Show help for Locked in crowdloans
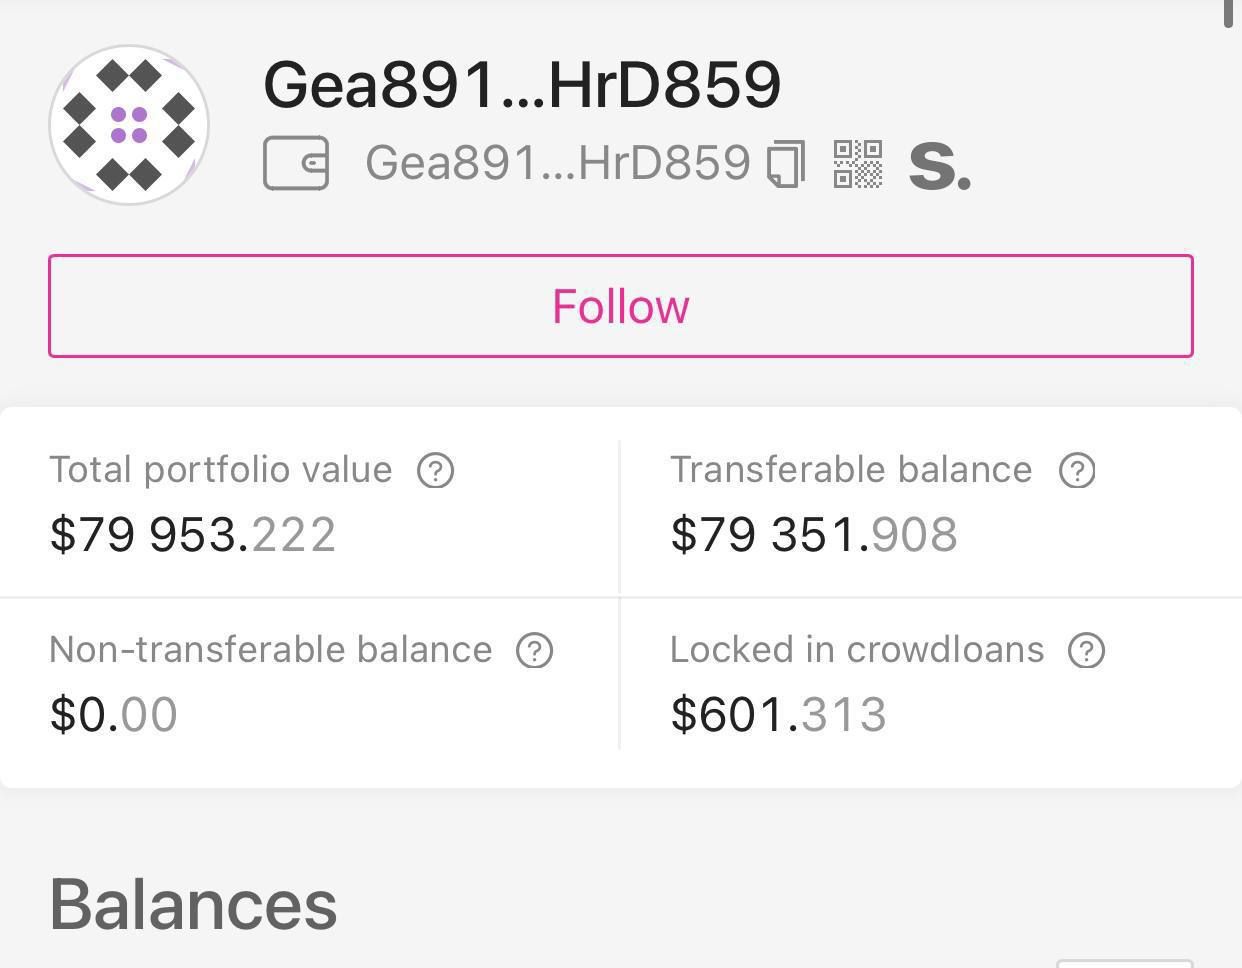The height and width of the screenshot is (968, 1242). pyautogui.click(x=1086, y=651)
